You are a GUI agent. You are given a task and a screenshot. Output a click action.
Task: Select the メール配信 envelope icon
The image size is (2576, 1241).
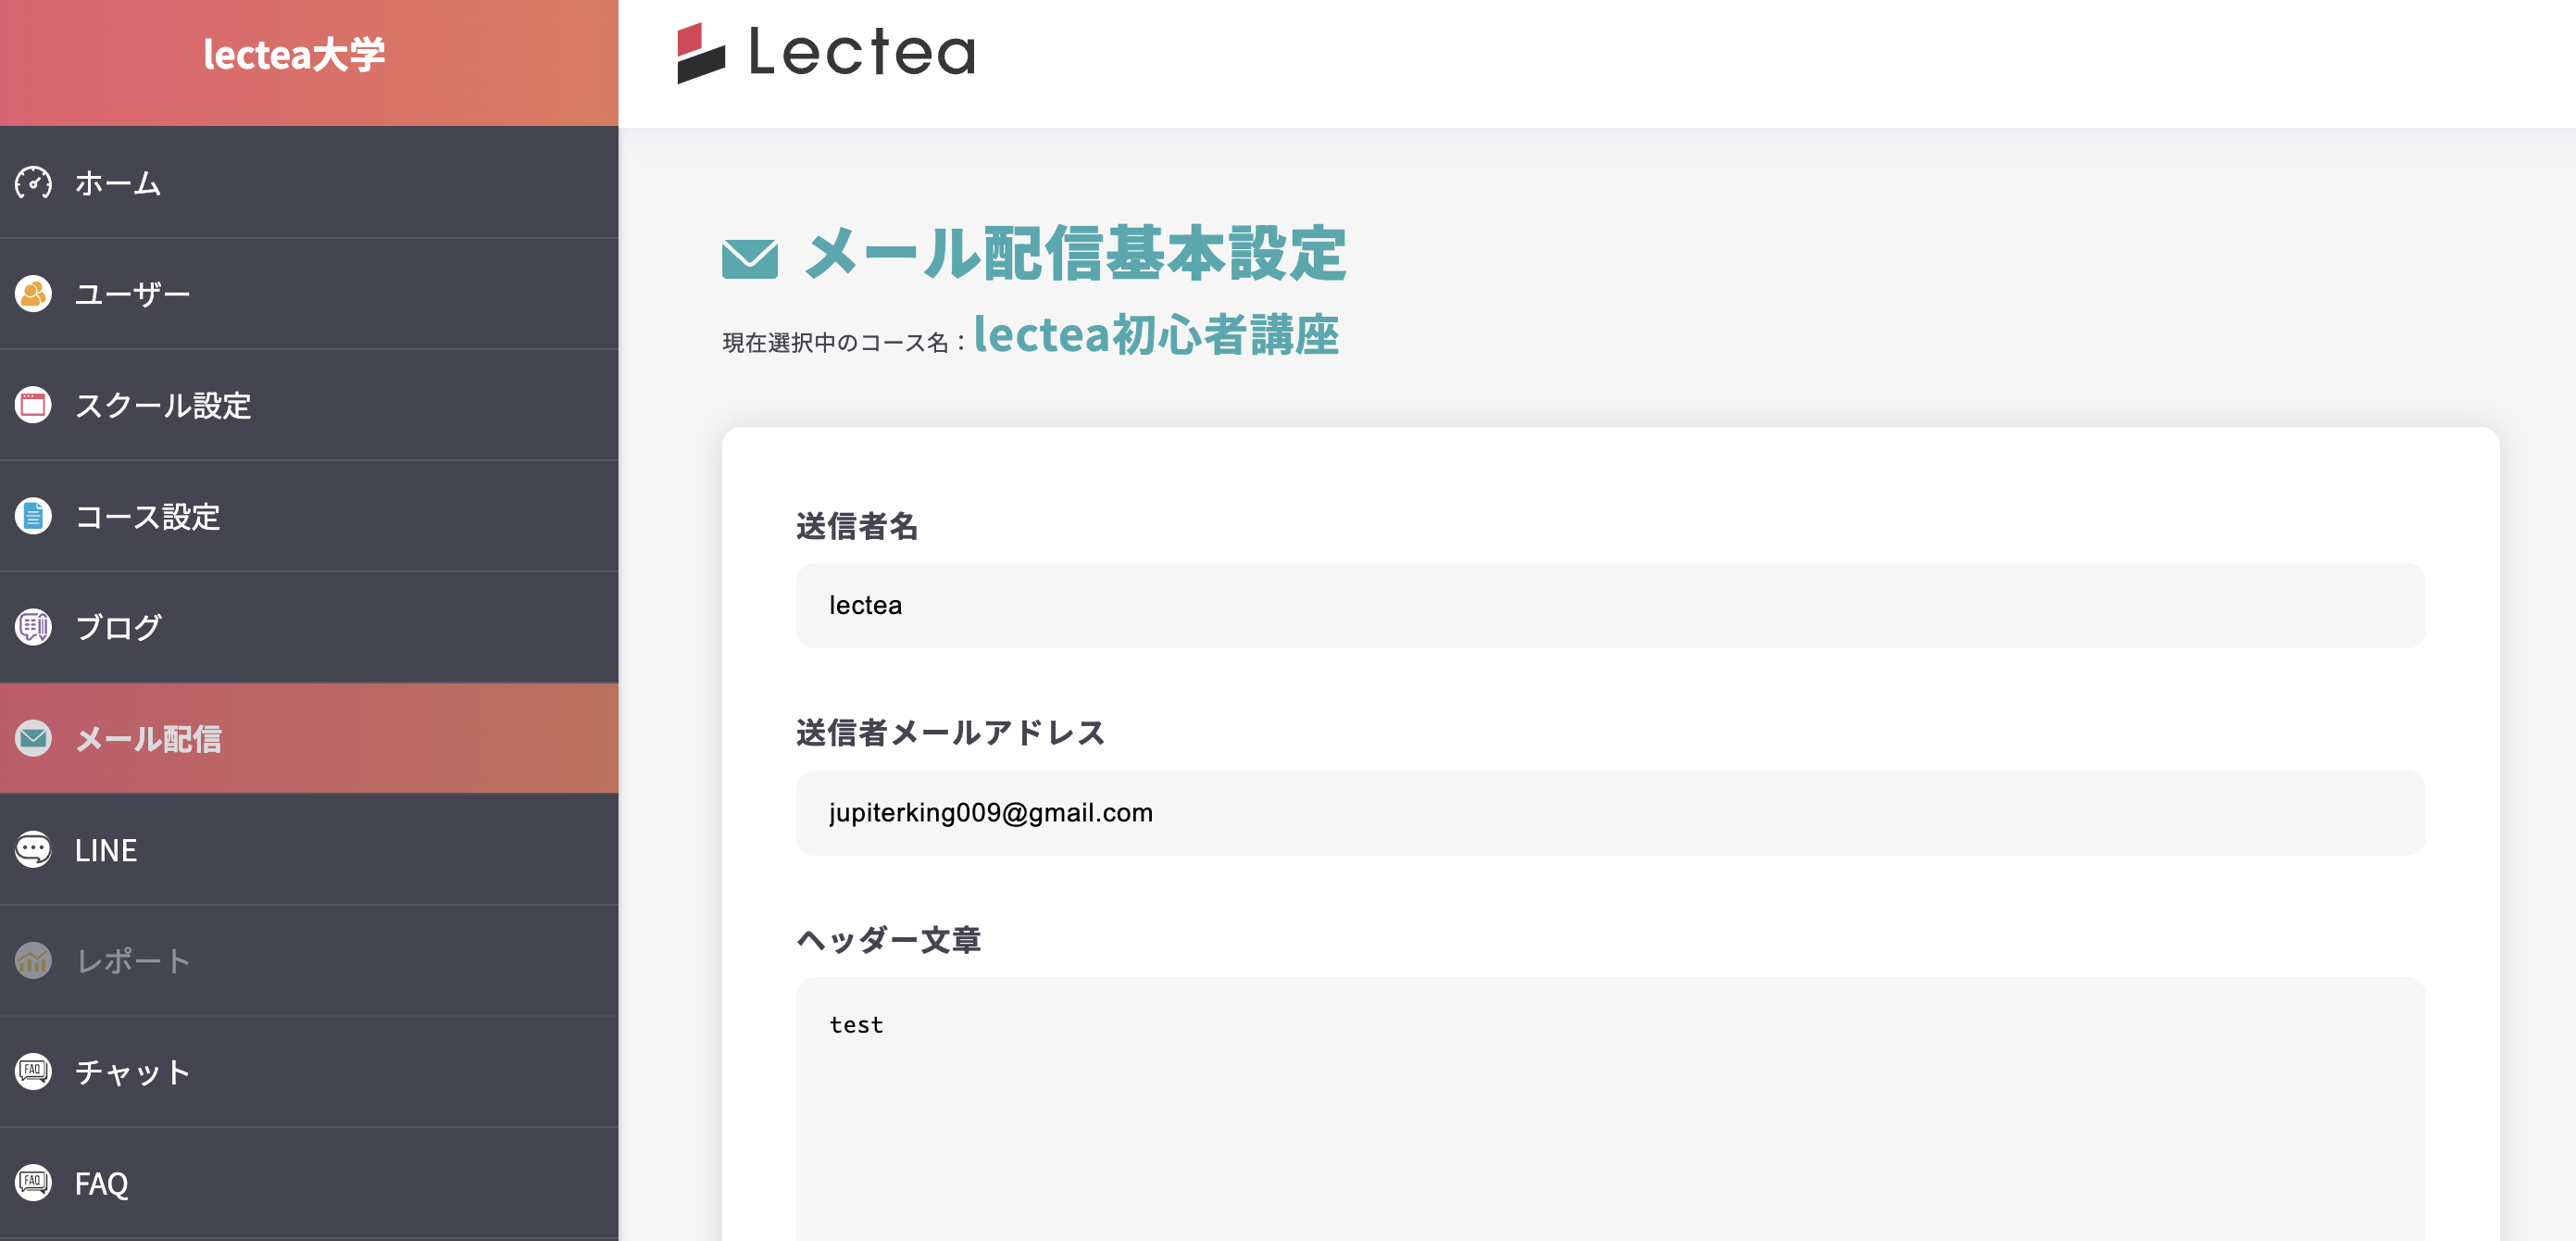33,739
